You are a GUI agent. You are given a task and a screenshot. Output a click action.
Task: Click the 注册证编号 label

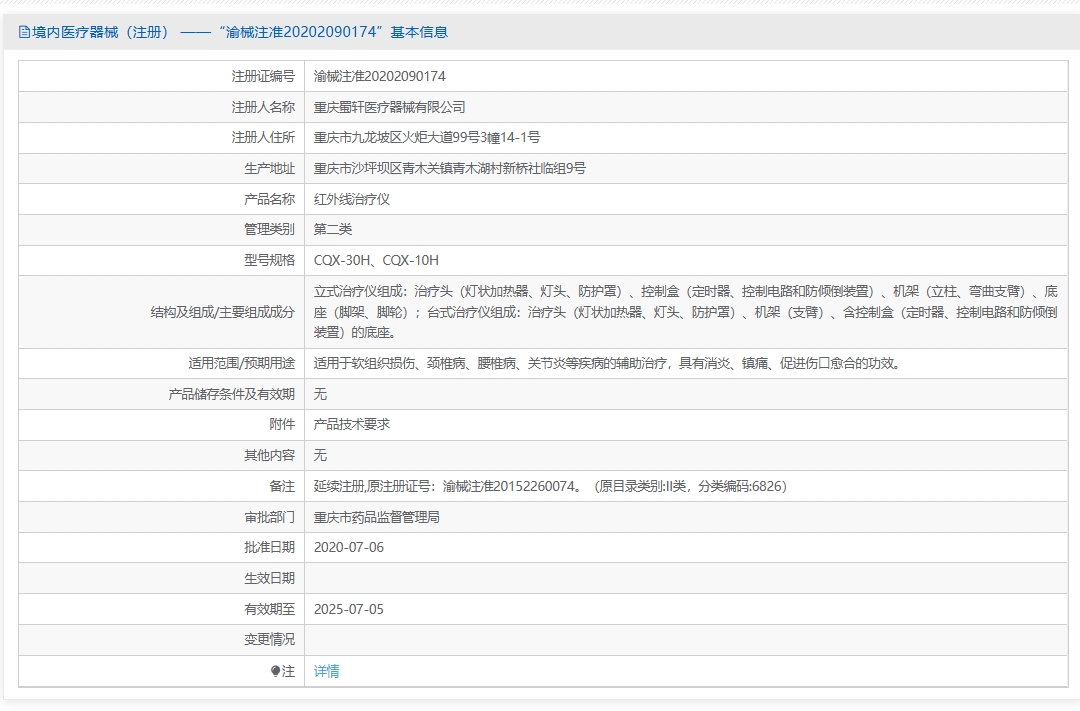pos(263,76)
